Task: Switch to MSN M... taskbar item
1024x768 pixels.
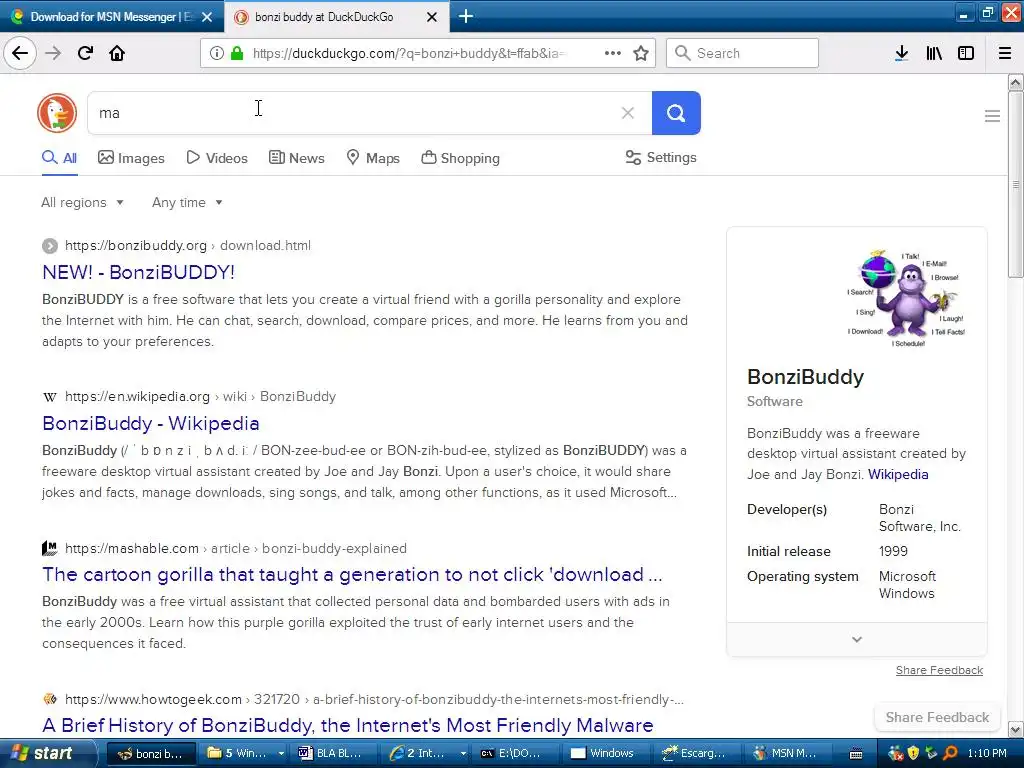Action: coord(789,753)
